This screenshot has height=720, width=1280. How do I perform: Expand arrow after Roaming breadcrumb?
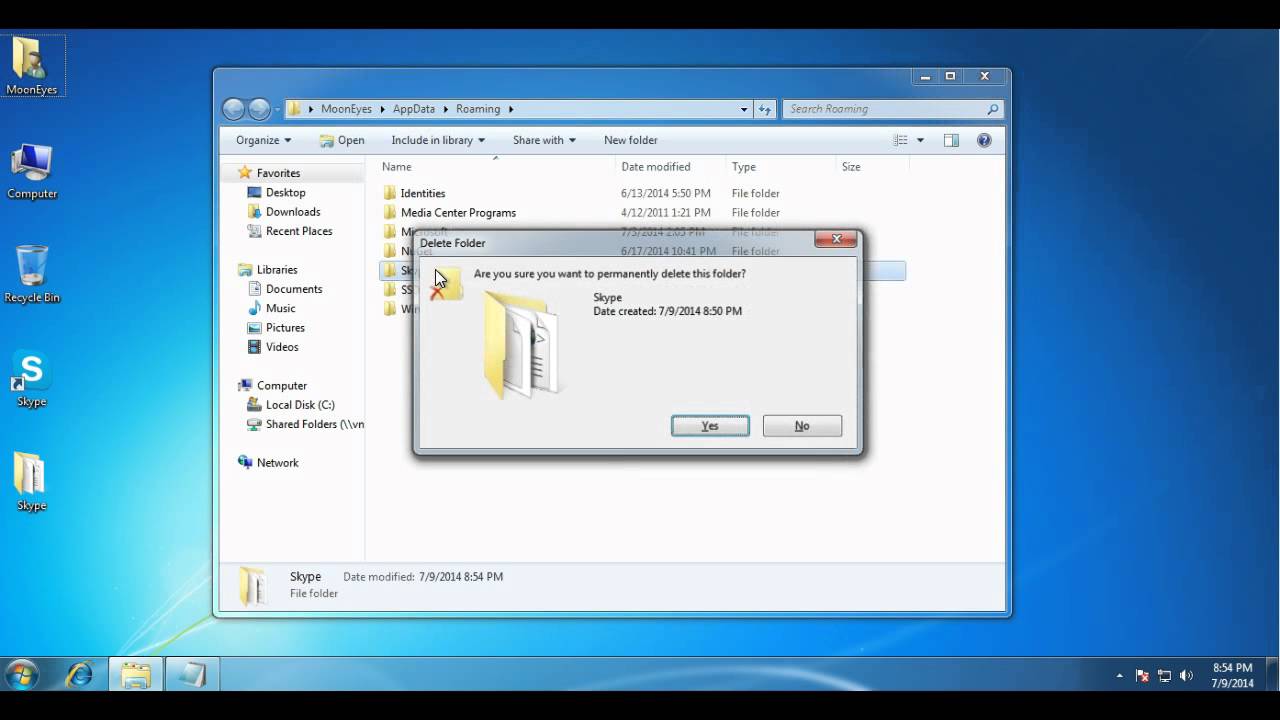click(x=510, y=109)
